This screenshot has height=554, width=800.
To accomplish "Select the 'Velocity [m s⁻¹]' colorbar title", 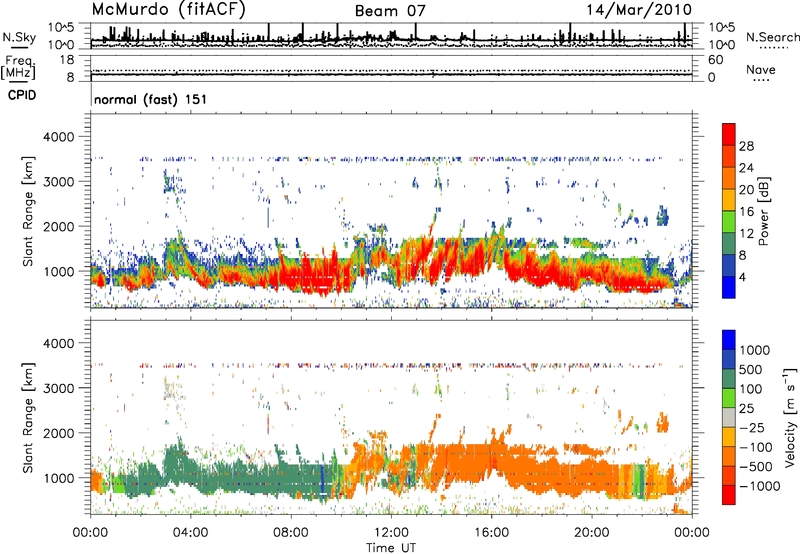I will (790, 417).
